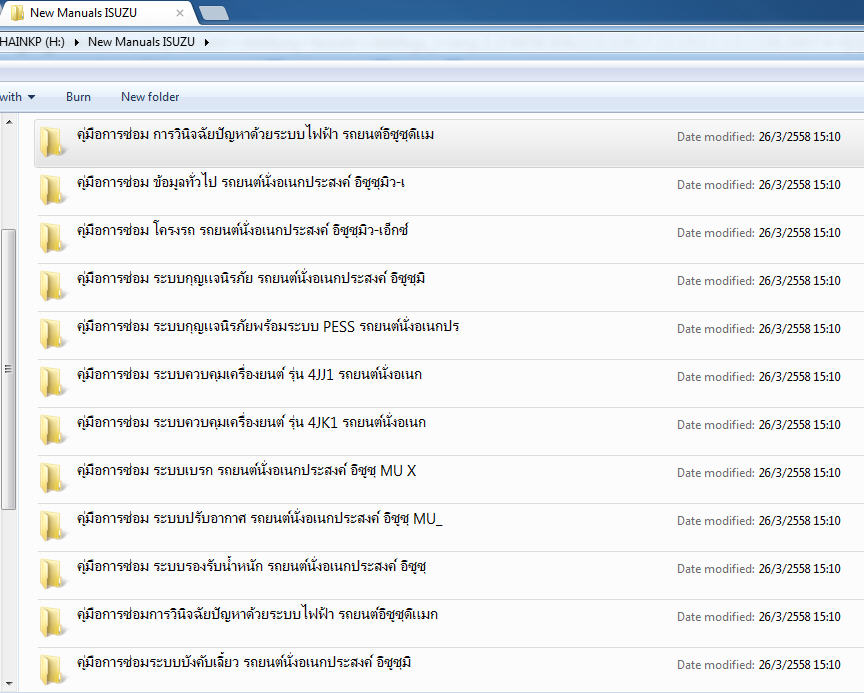Screen dimensions: 864x693
Task: Create a New folder from the toolbar
Action: 150,97
